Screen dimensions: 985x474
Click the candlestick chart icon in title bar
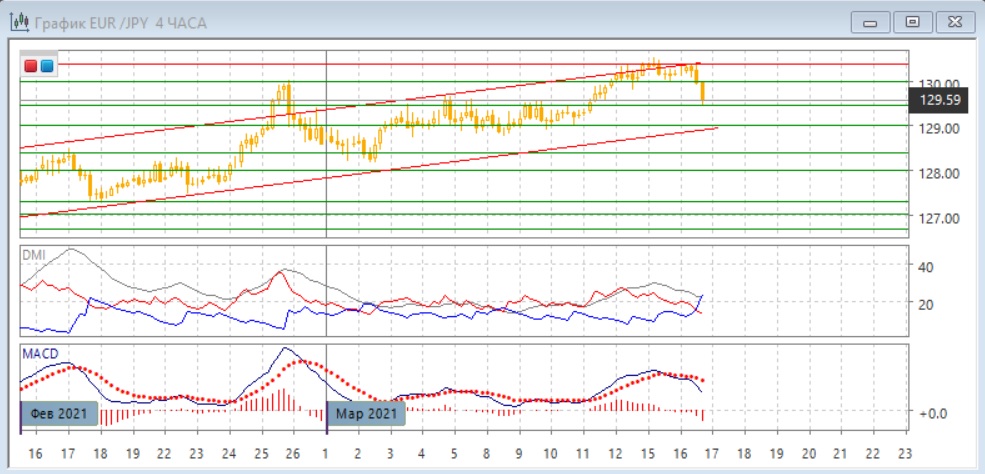18,22
